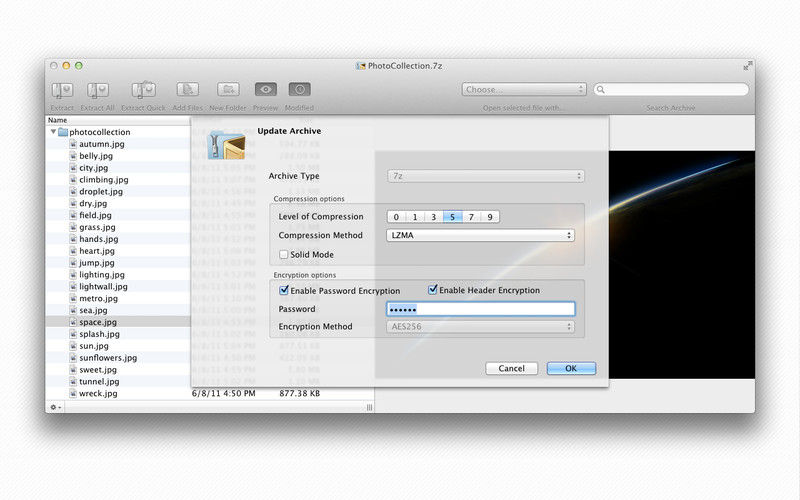This screenshot has height=500, width=800.
Task: Select lighting.jpg in file list
Action: [x=102, y=275]
